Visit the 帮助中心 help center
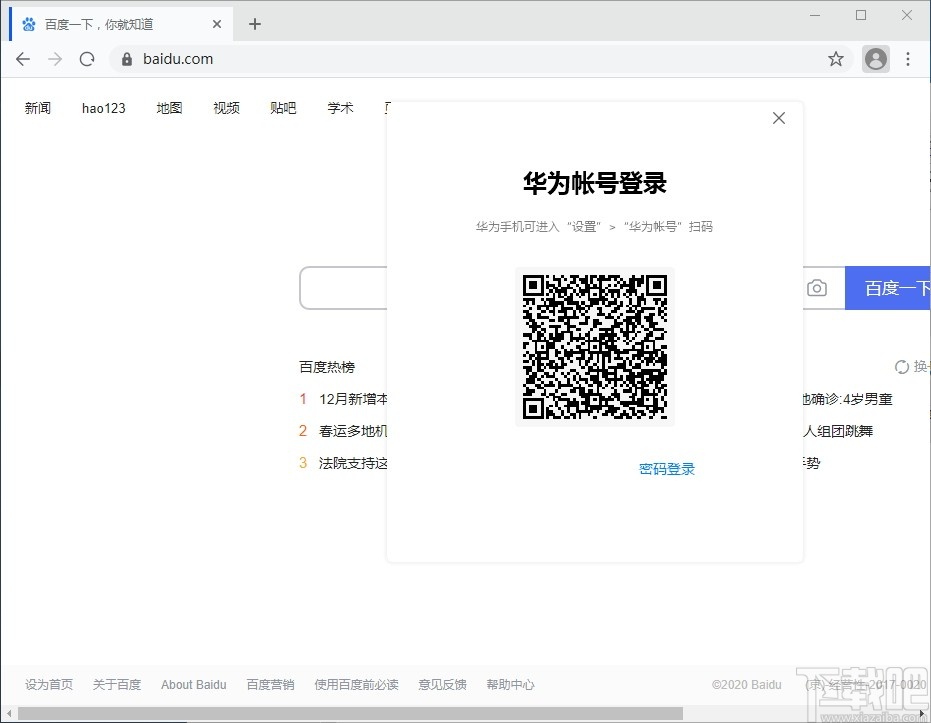This screenshot has height=723, width=931. (x=510, y=685)
